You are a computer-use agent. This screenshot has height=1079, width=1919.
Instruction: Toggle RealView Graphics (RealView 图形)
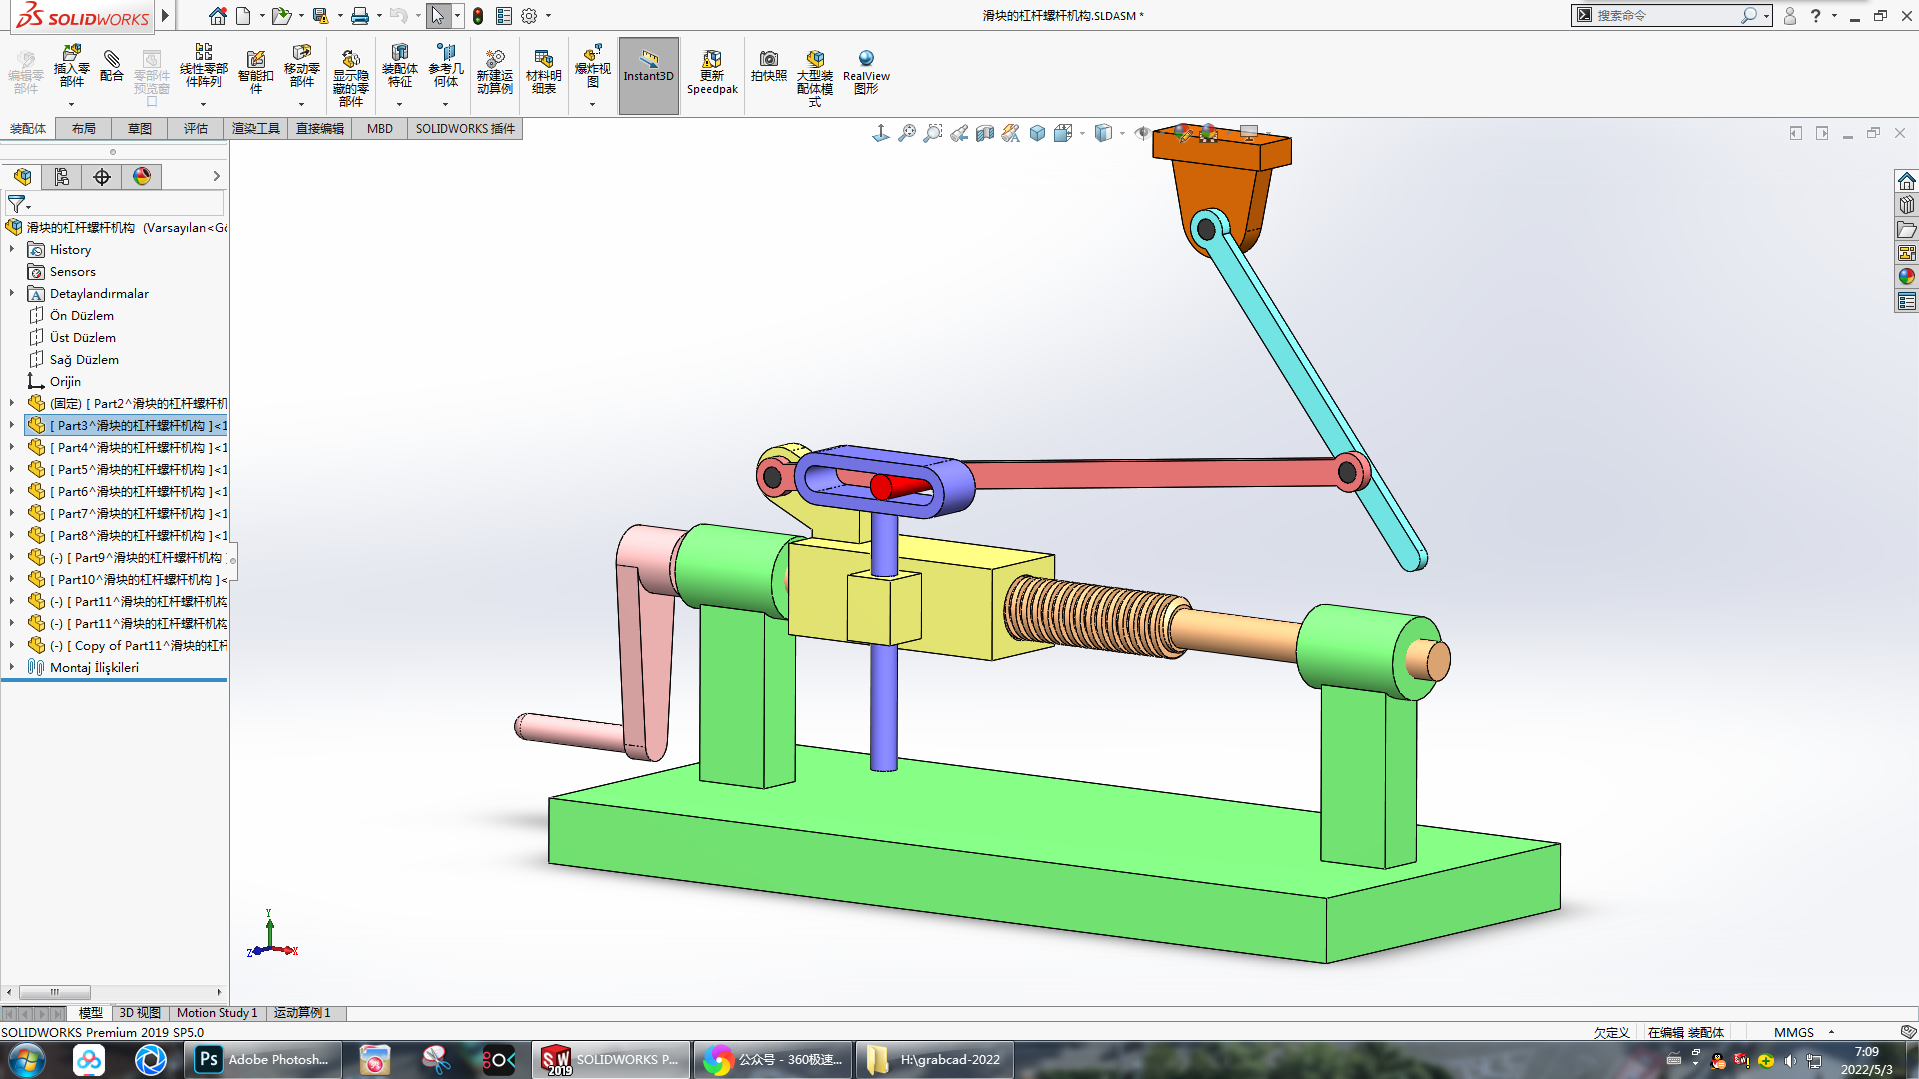(x=866, y=72)
